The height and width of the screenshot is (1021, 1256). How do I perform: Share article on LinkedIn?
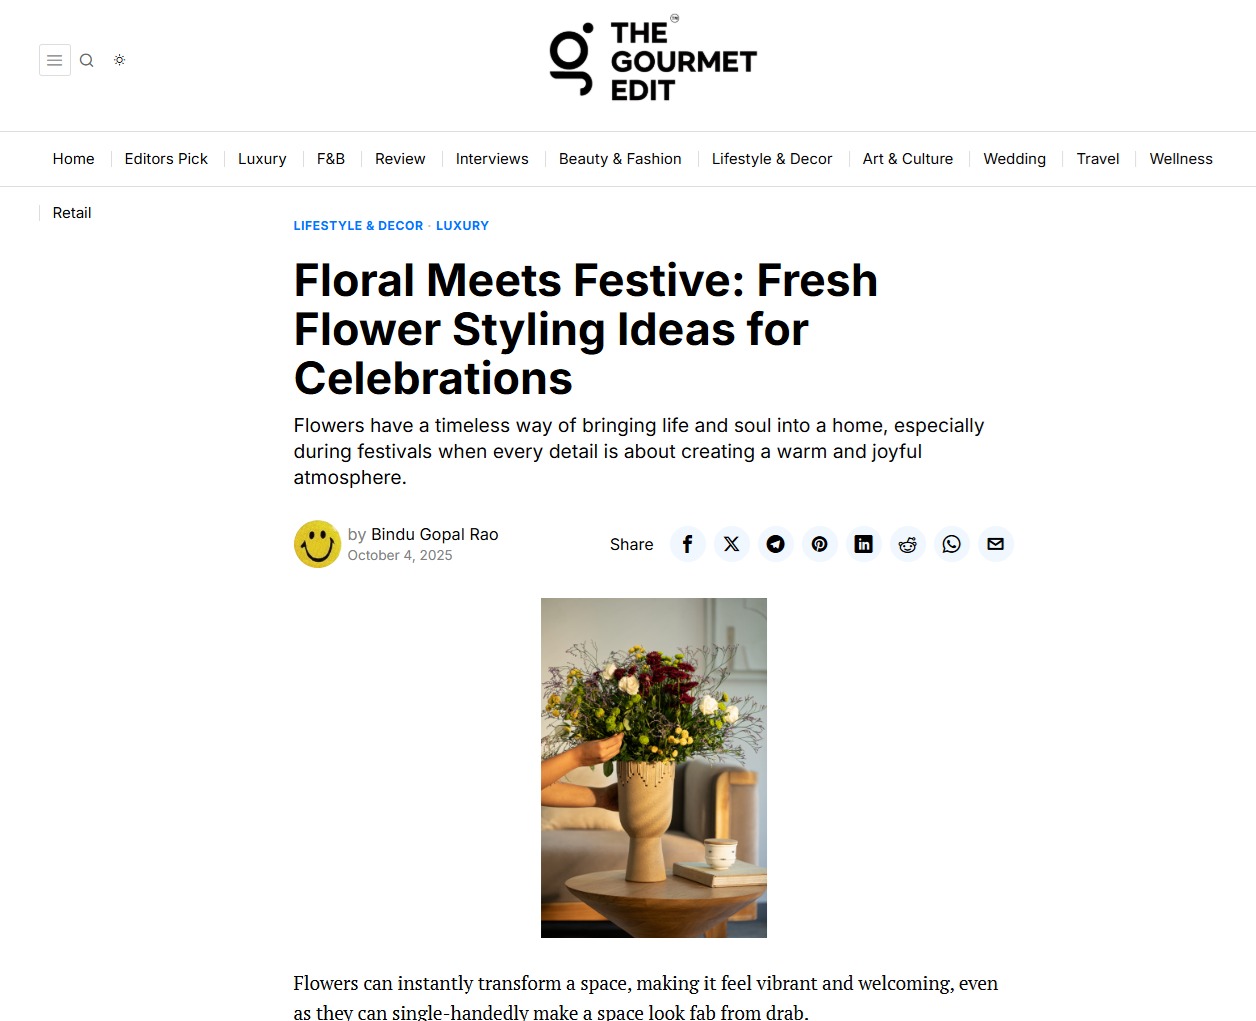pos(864,544)
